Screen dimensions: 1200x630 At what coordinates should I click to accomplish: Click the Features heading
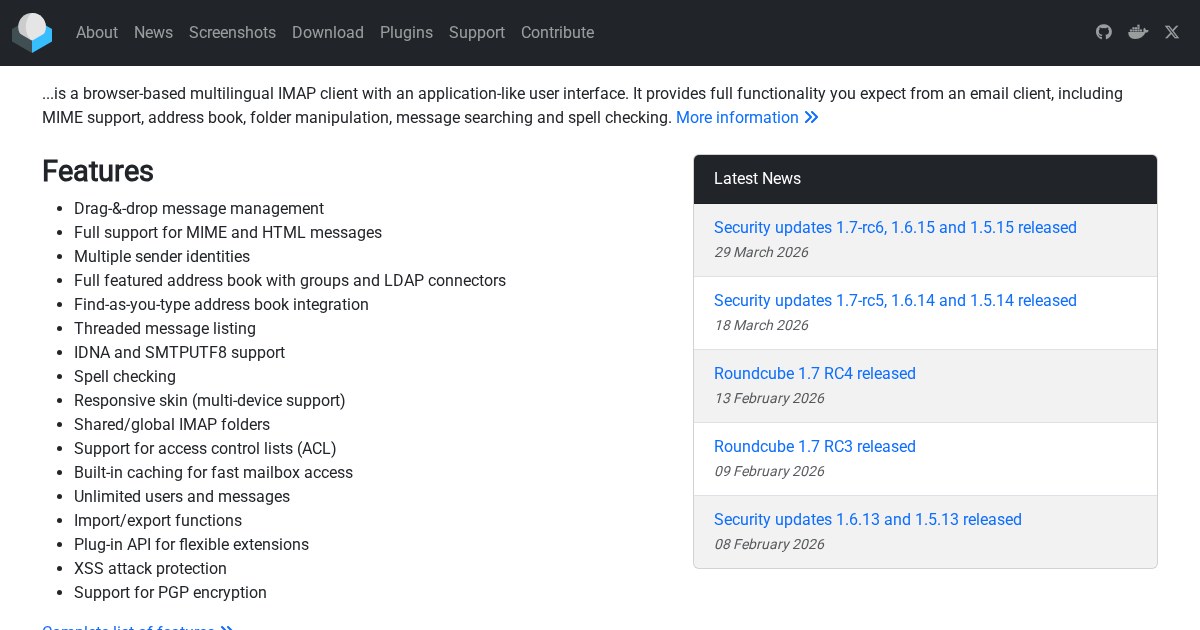(98, 171)
